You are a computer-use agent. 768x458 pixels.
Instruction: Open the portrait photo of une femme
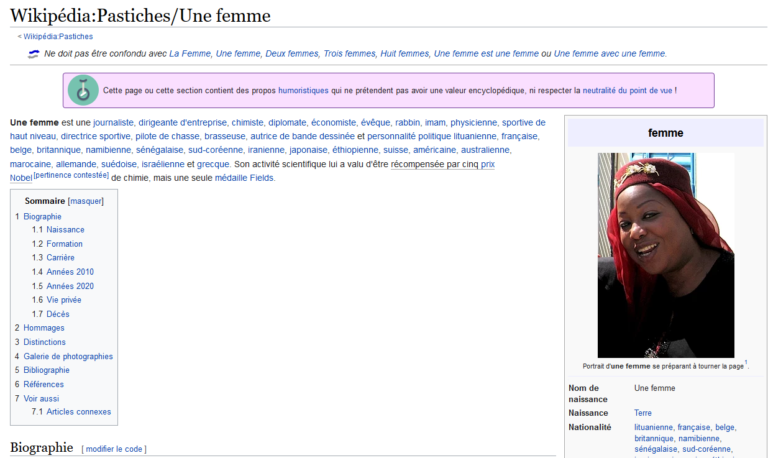click(666, 255)
